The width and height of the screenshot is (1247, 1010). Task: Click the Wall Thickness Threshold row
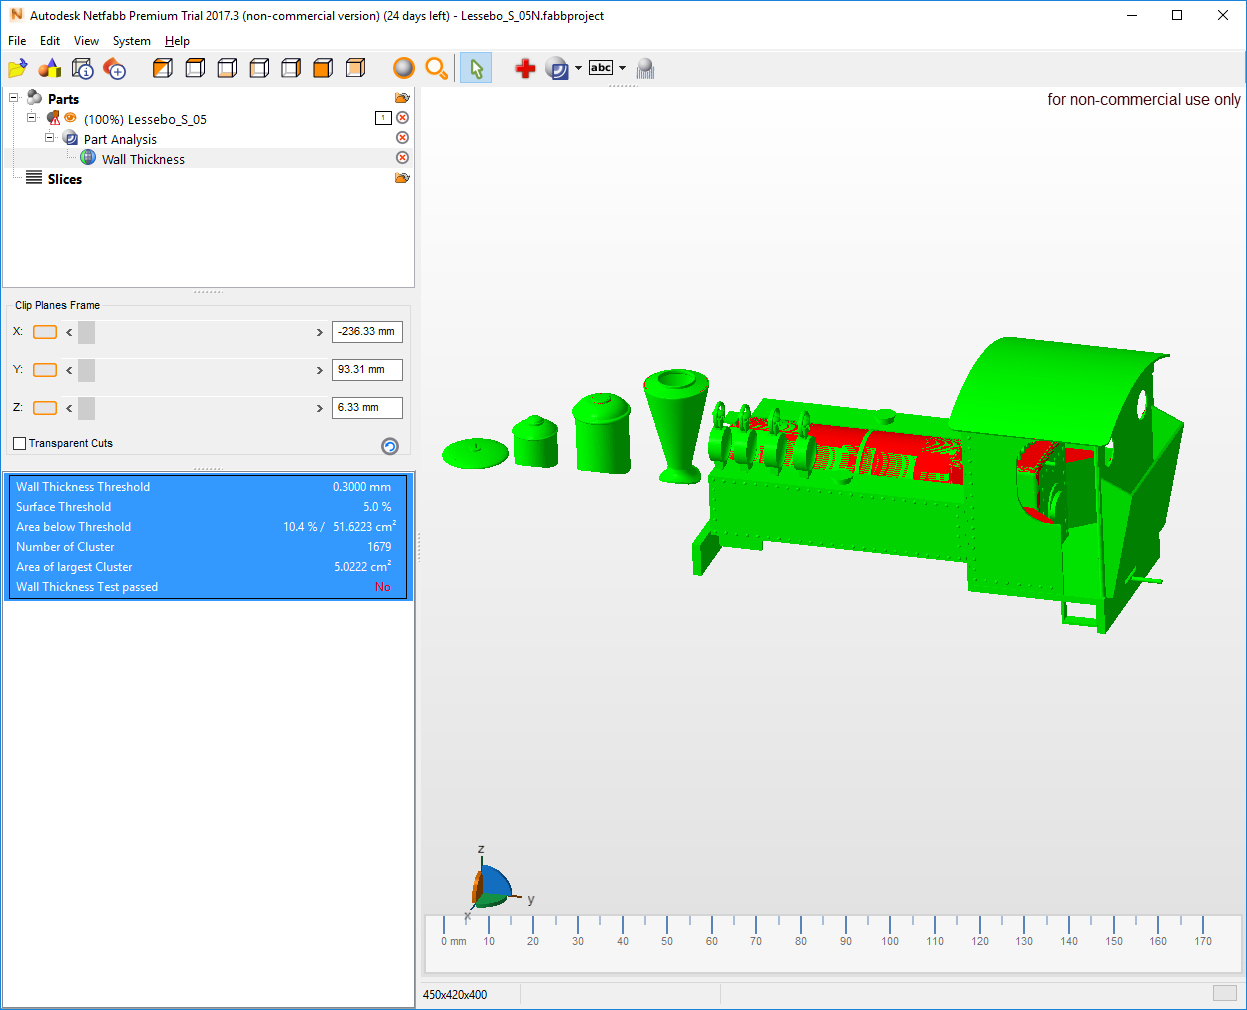208,487
